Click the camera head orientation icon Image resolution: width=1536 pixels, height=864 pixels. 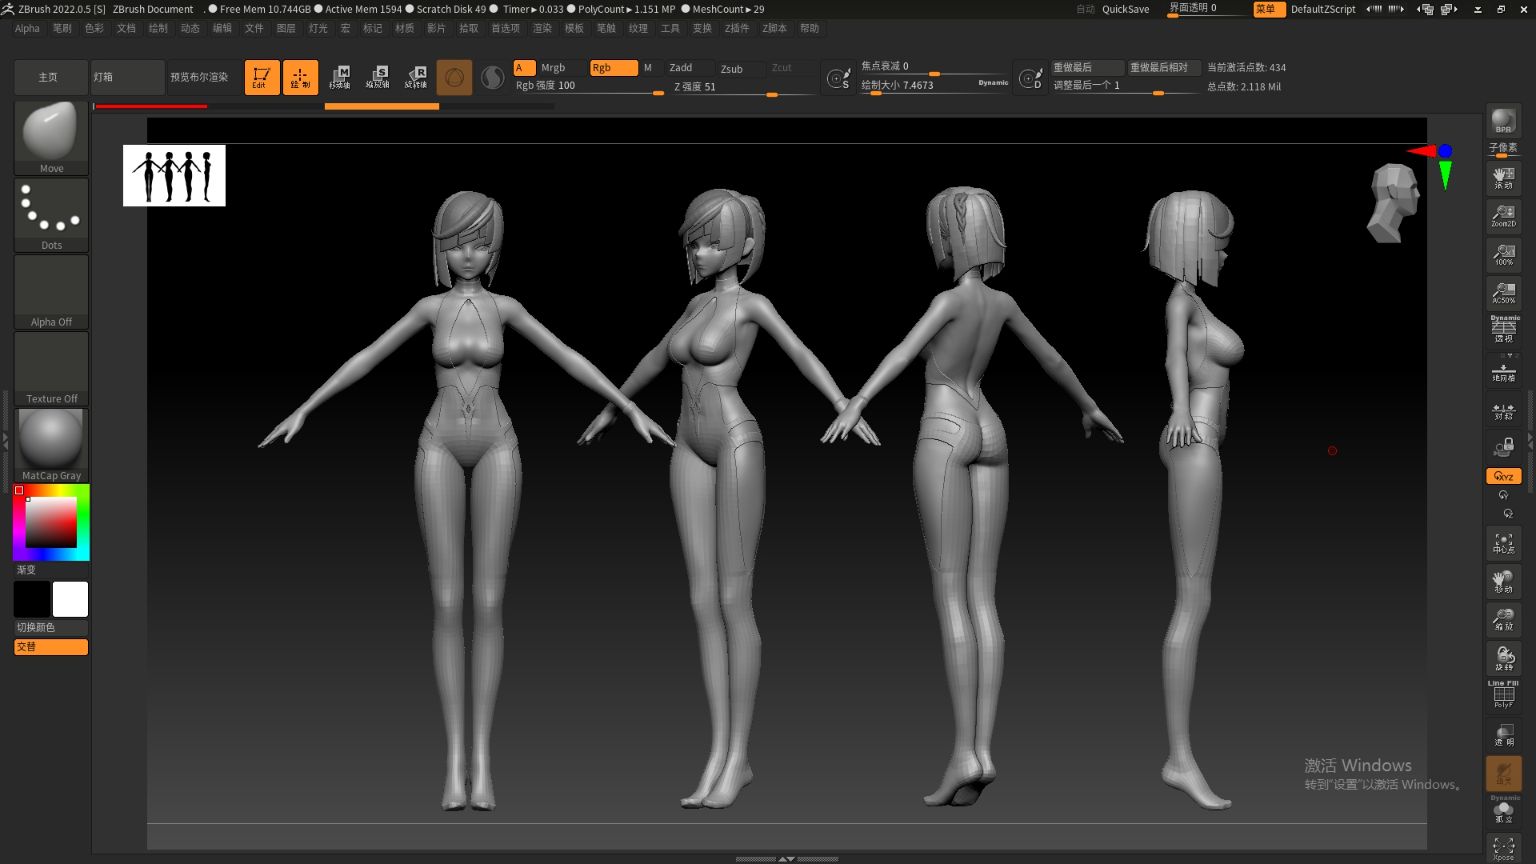click(1394, 204)
